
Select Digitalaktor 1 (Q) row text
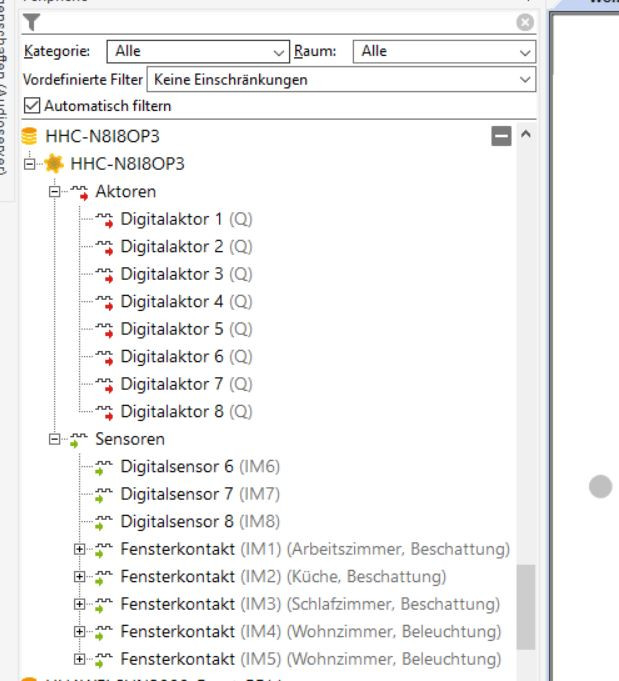186,219
